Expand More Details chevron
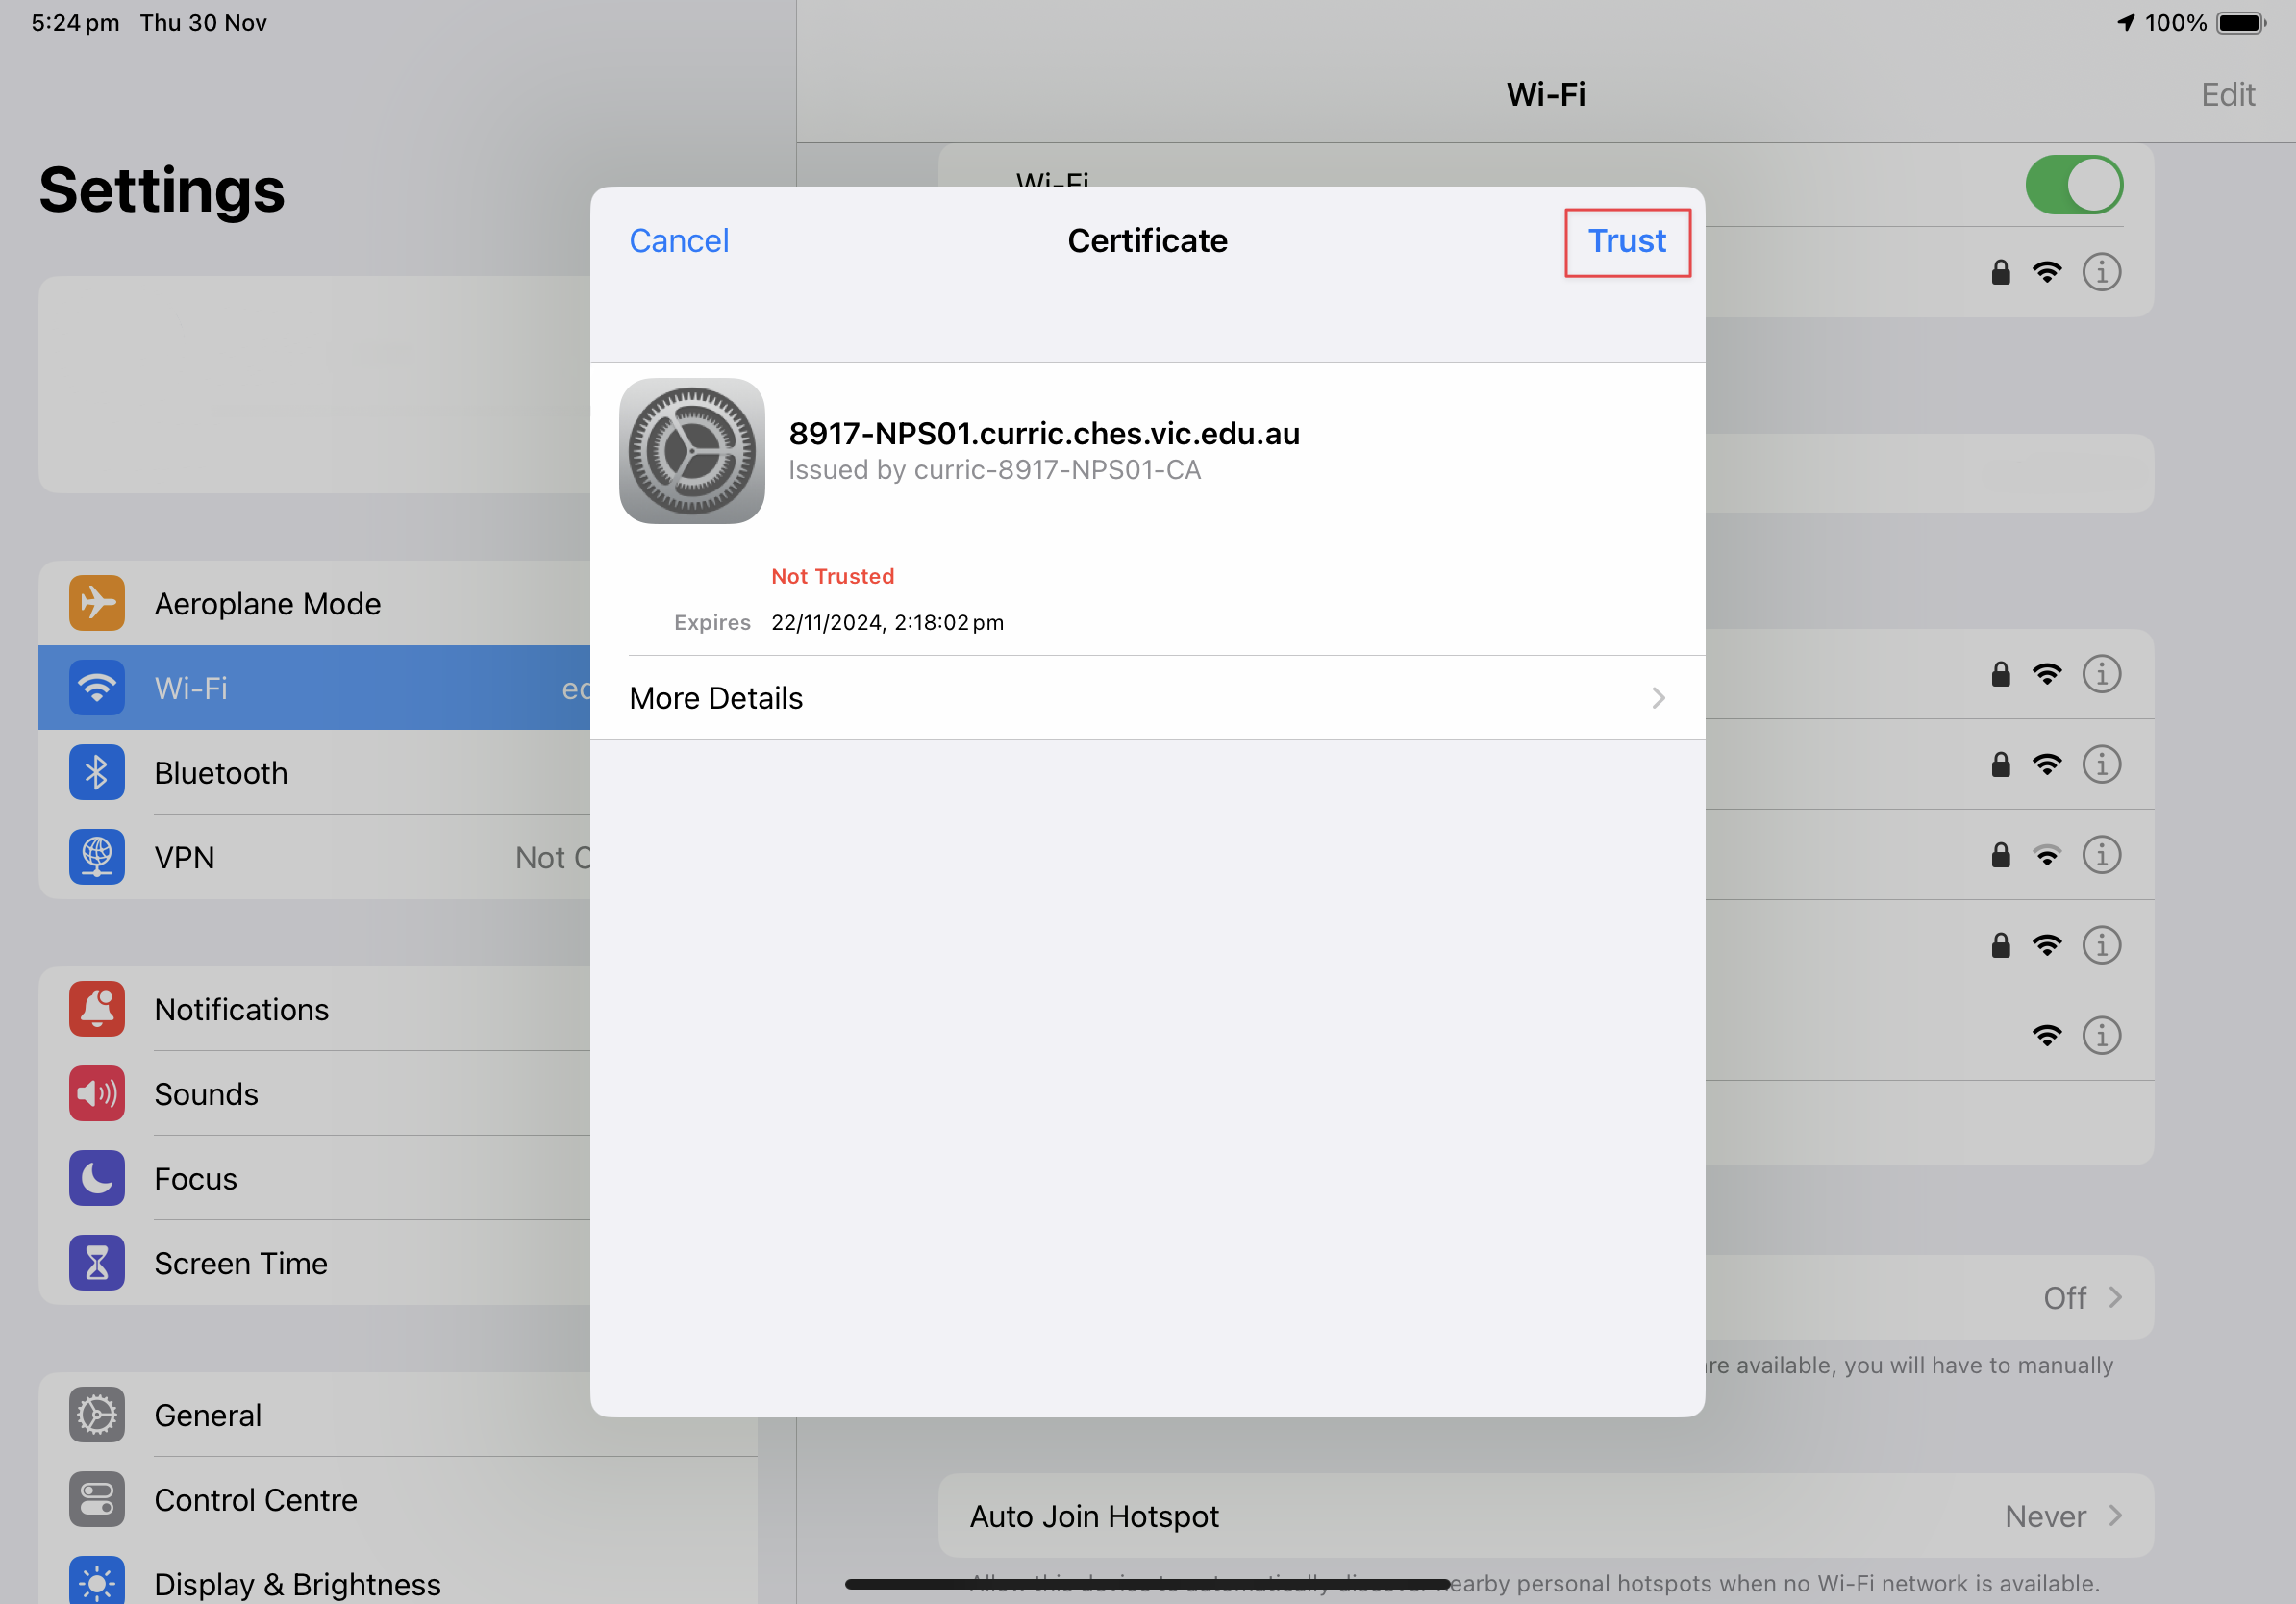 (x=1657, y=698)
